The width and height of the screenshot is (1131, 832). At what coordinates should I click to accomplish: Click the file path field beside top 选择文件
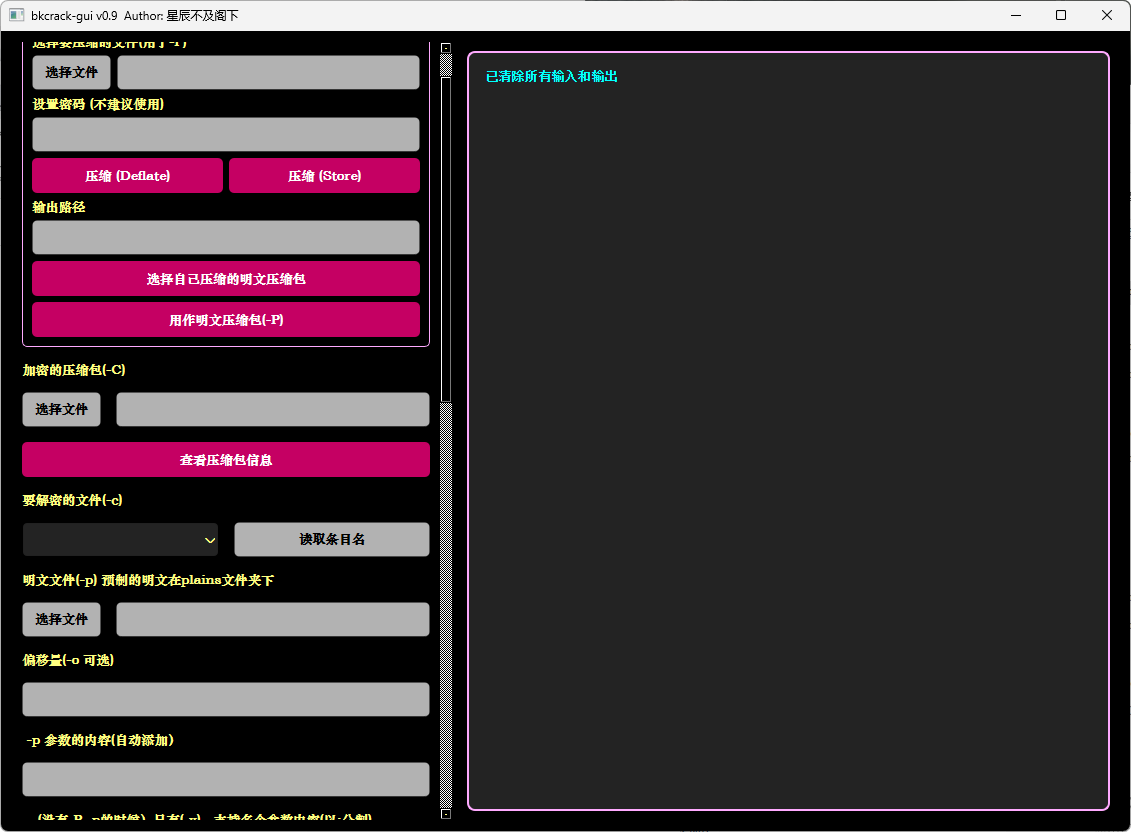coord(268,72)
